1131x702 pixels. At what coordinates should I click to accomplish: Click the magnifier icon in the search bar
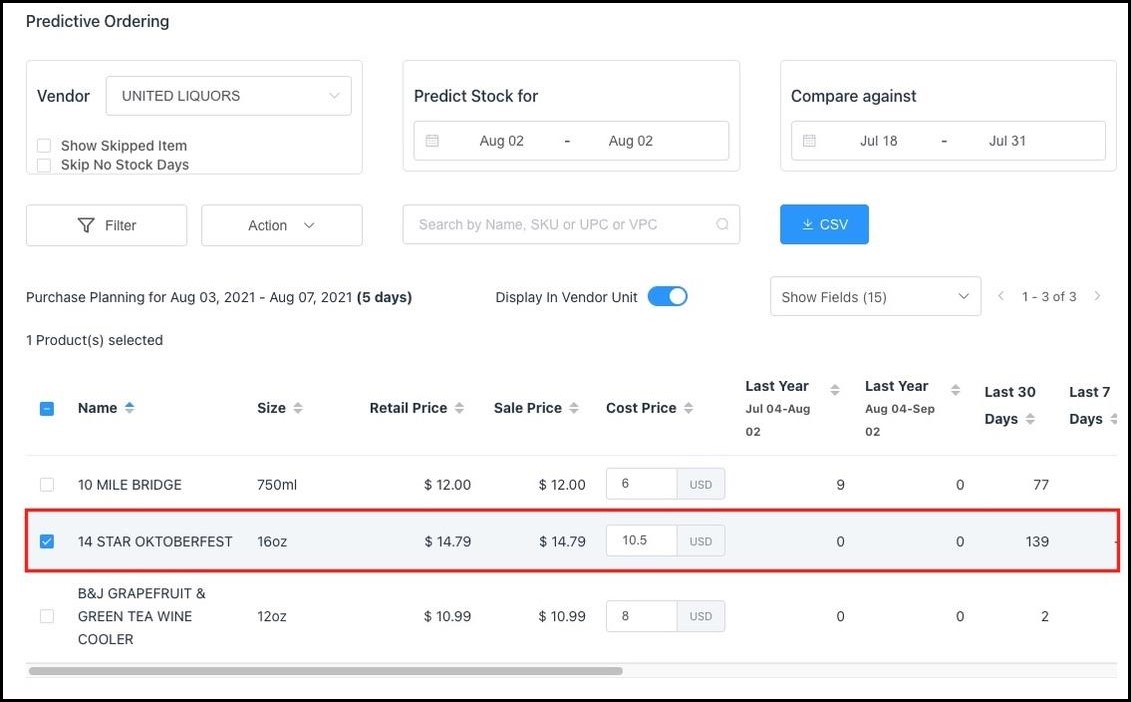(x=722, y=224)
